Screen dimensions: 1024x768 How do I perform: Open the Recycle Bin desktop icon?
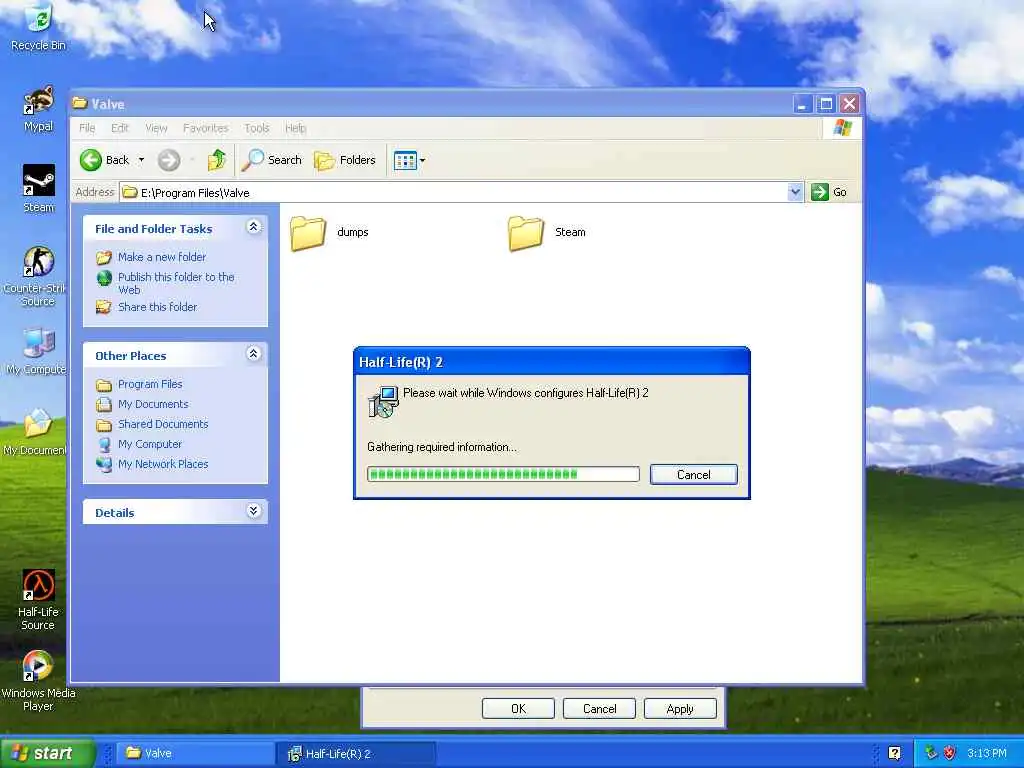[39, 26]
